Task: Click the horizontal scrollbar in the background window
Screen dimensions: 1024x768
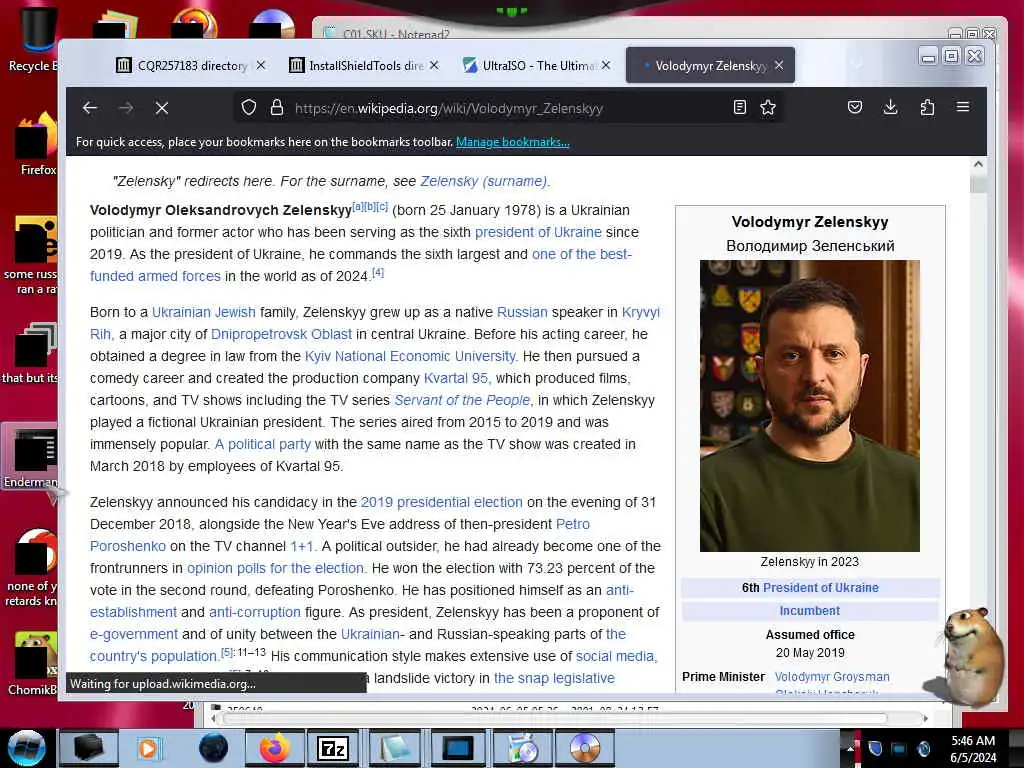Action: pyautogui.click(x=555, y=718)
